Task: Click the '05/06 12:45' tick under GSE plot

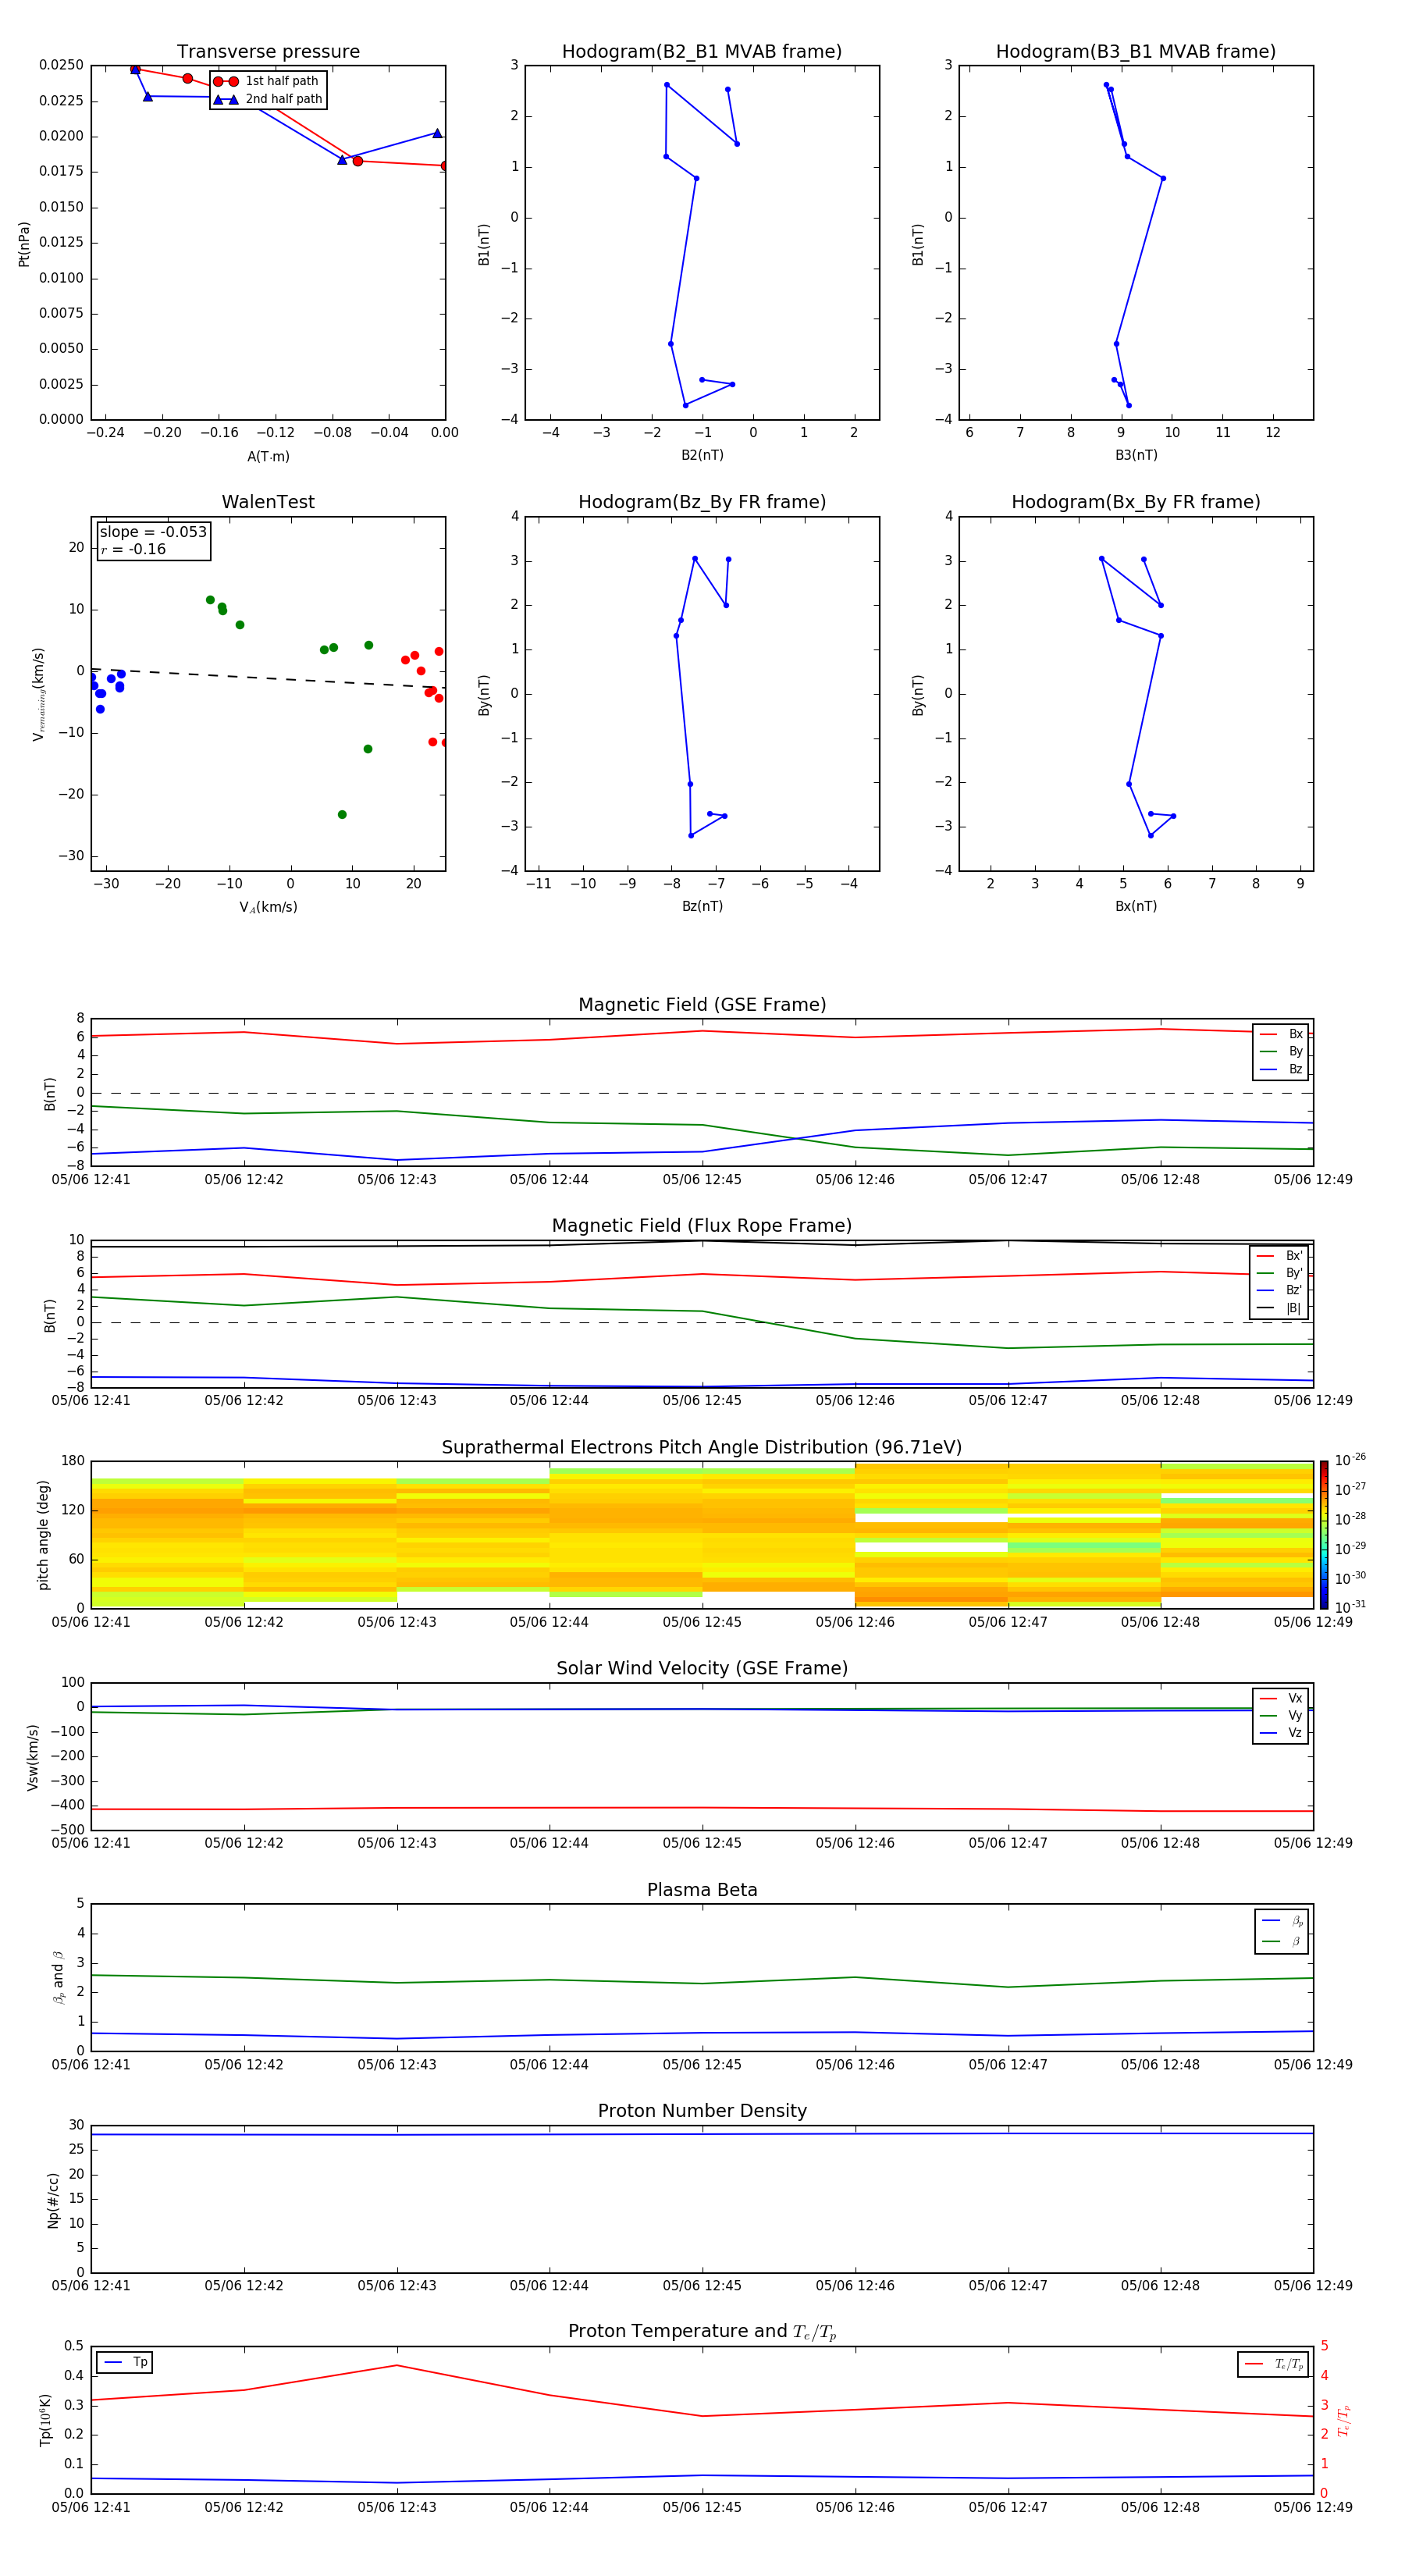Action: 702,1180
